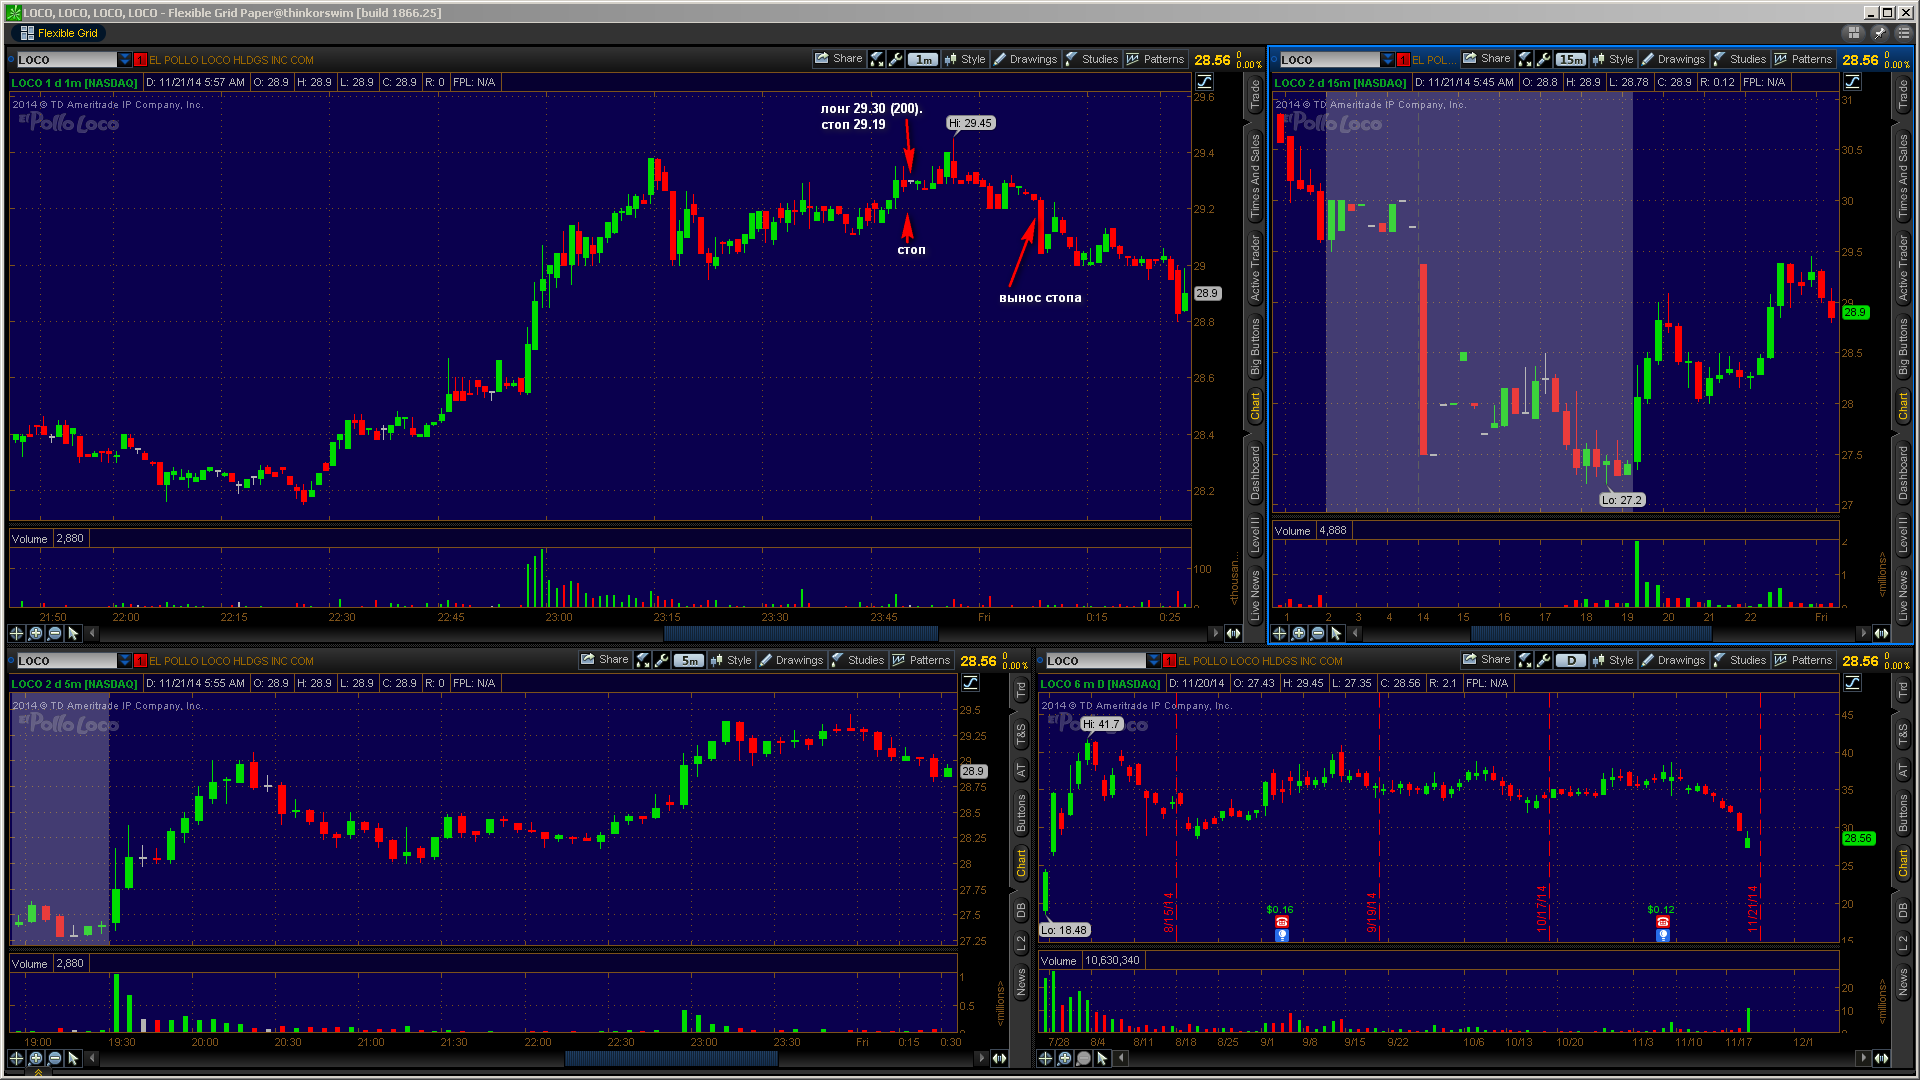Select pointer tool under 15m chart
Image resolution: width=1920 pixels, height=1080 pixels.
click(1336, 633)
